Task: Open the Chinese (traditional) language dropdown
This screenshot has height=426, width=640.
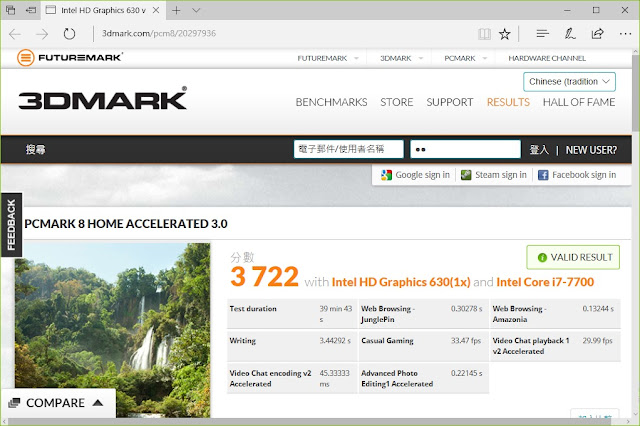Action: (569, 82)
